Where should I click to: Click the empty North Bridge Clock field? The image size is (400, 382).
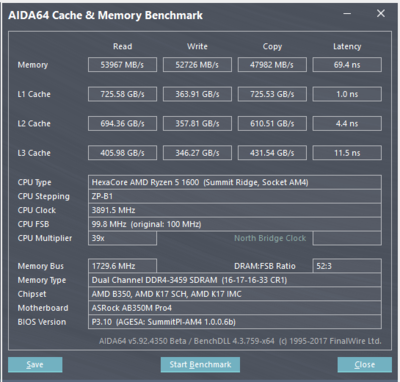347,238
